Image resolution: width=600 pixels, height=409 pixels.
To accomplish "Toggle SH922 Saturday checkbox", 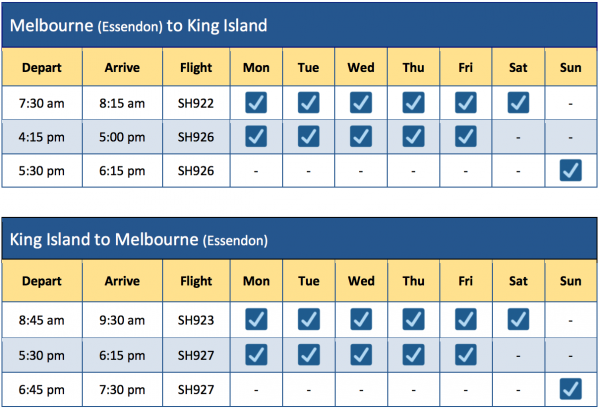I will [x=518, y=102].
